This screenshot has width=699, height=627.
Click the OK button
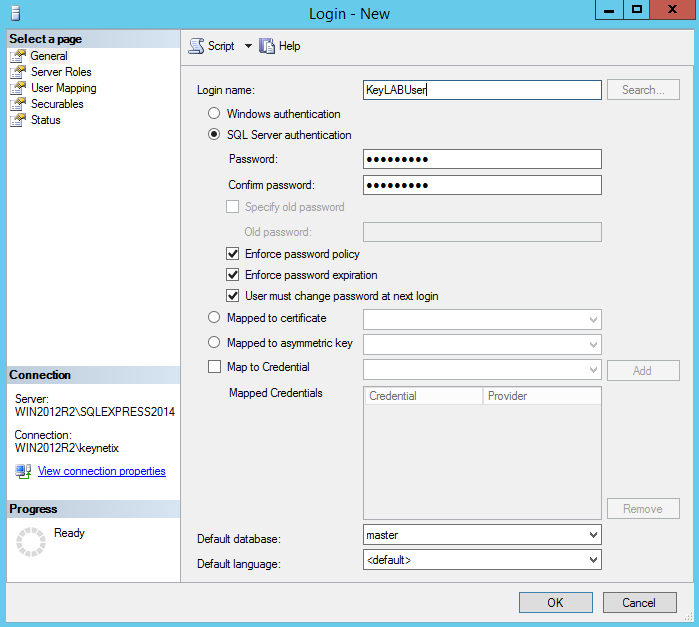pyautogui.click(x=555, y=602)
